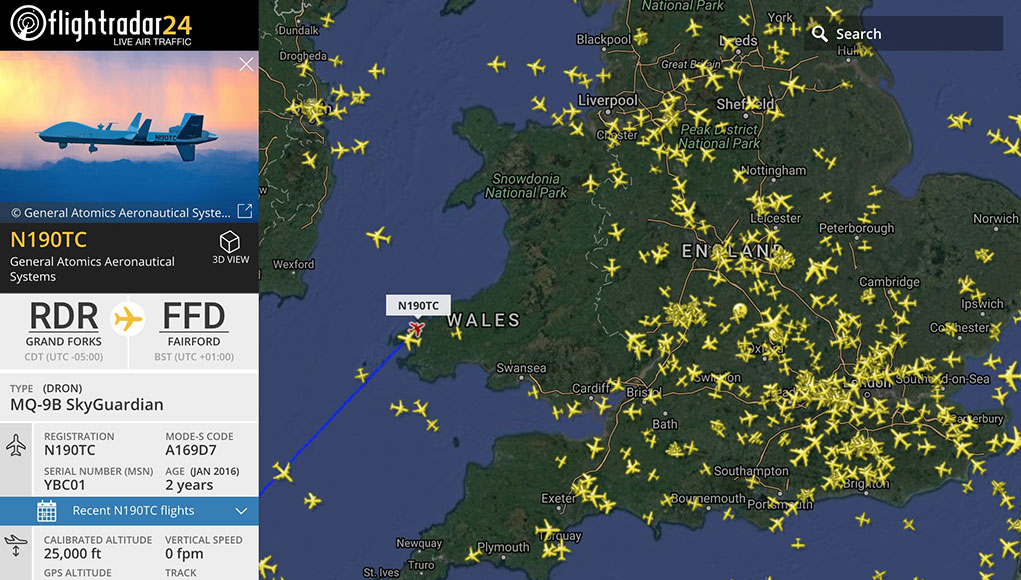Click the General Atomics photo credit text
Viewport: 1021px width, 580px height.
[x=120, y=212]
